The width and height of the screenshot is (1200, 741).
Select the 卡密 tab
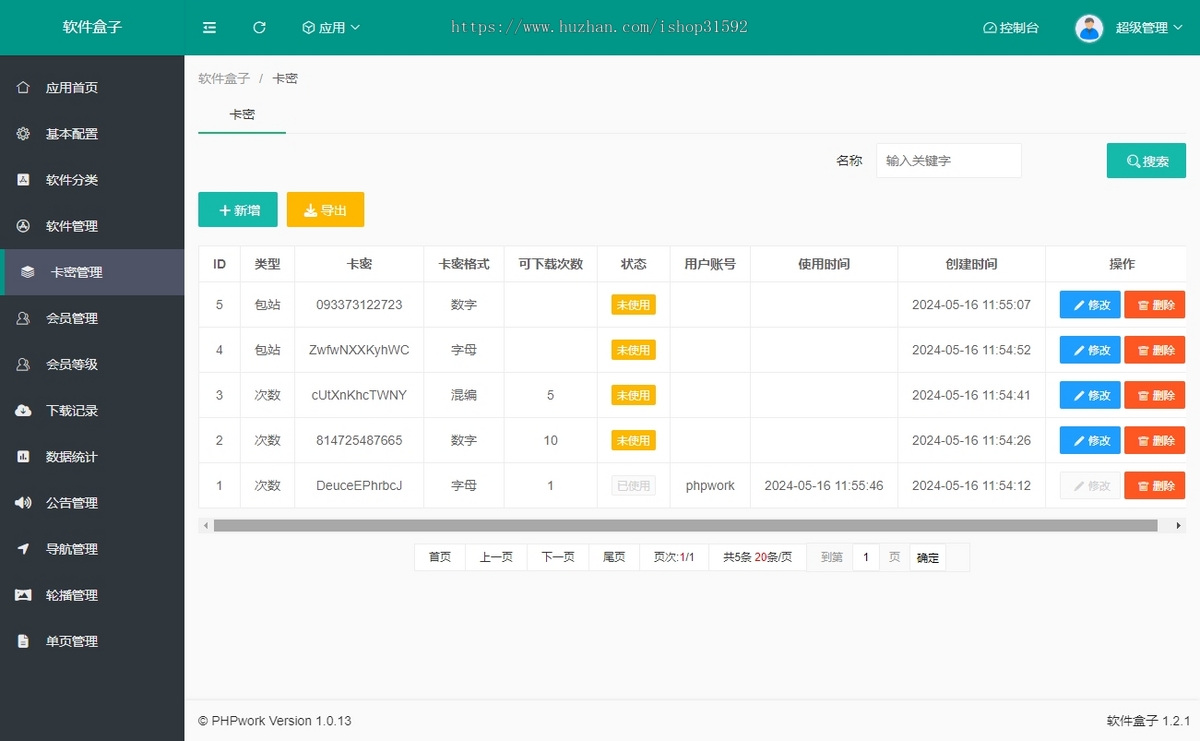pos(242,115)
